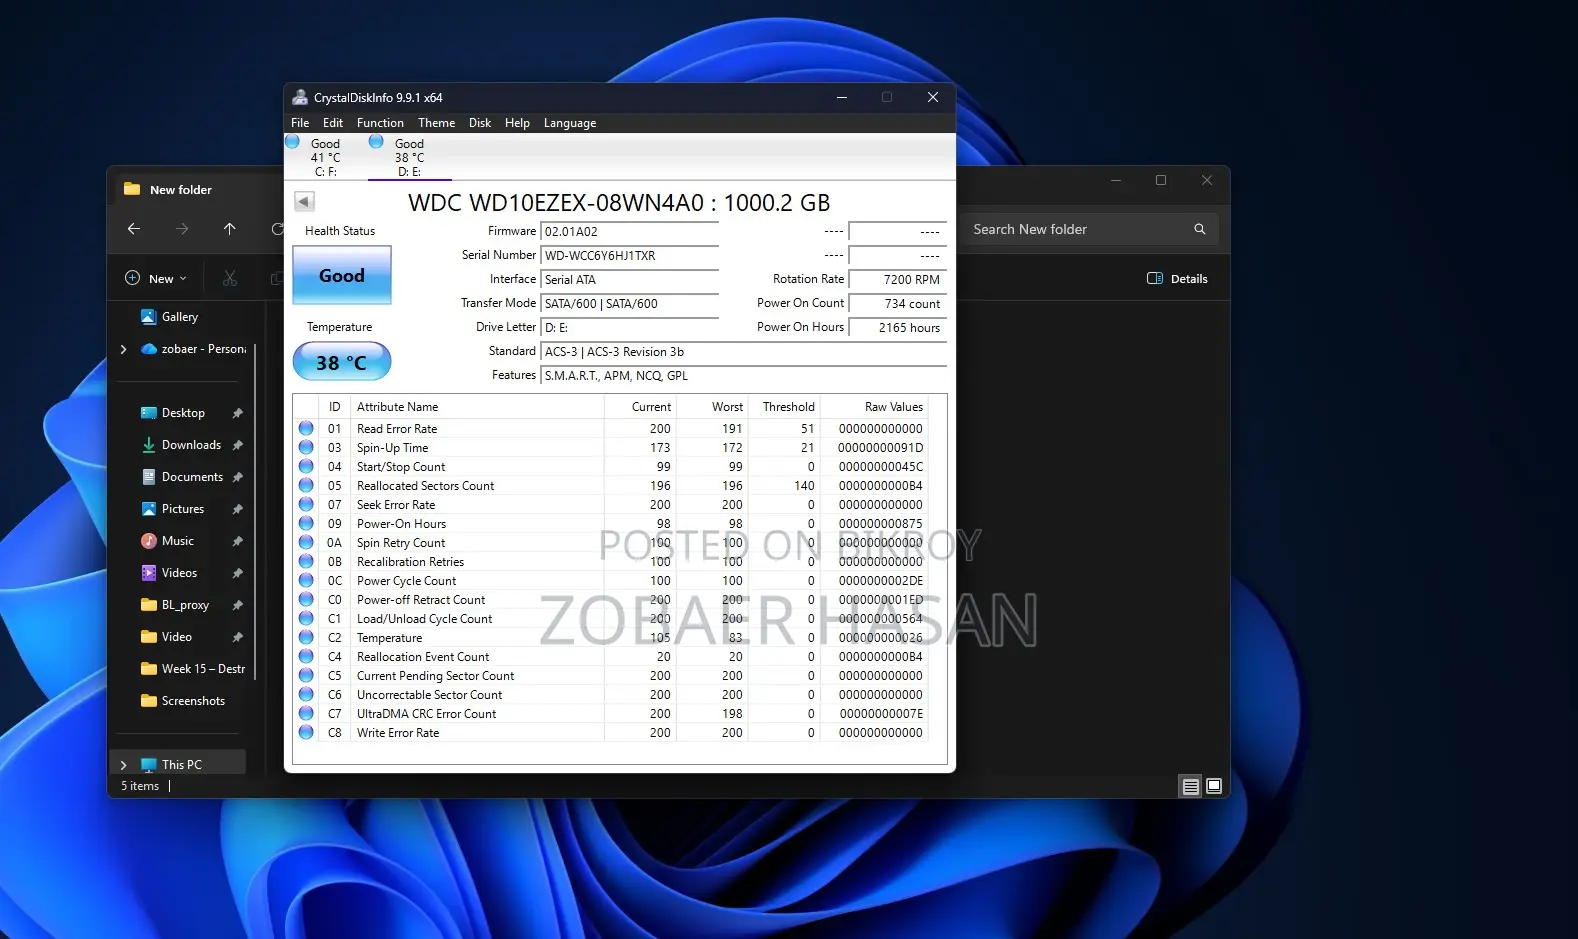Screen dimensions: 1578x939
Task: Click the Firmware value field 02.01A02
Action: point(630,231)
